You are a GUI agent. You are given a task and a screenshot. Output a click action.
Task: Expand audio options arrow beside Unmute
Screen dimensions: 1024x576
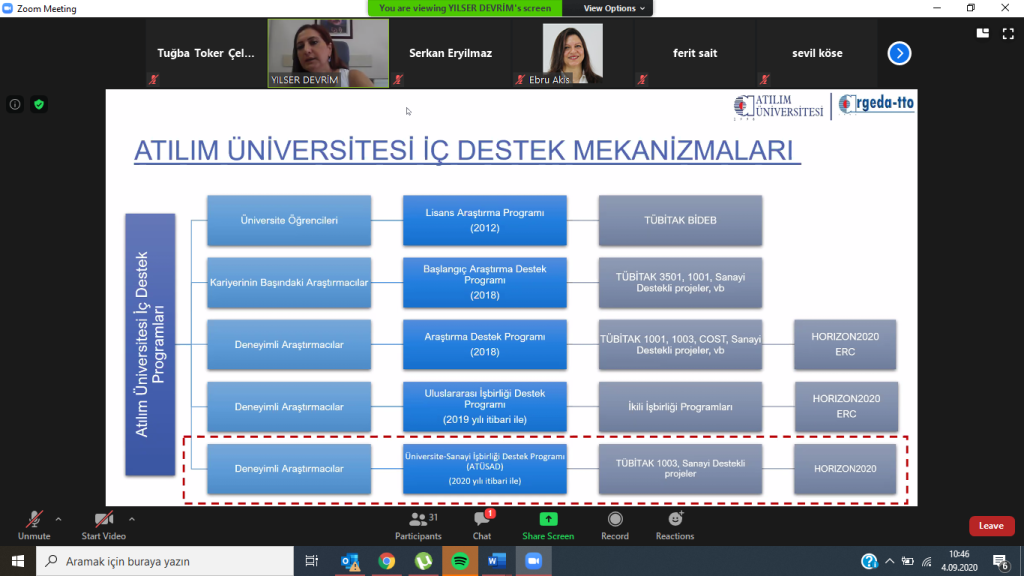[58, 519]
